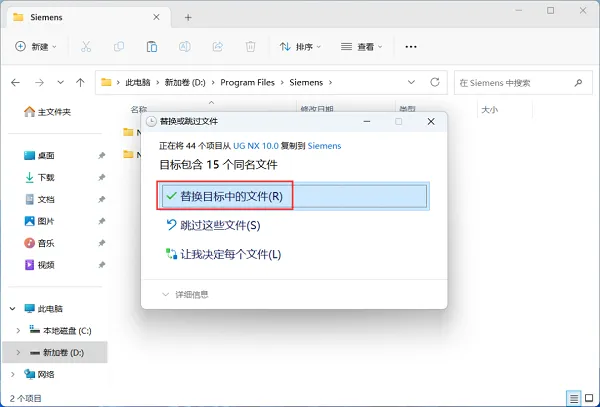Select 网络 in the navigation tree
The height and width of the screenshot is (407, 600).
click(39, 374)
